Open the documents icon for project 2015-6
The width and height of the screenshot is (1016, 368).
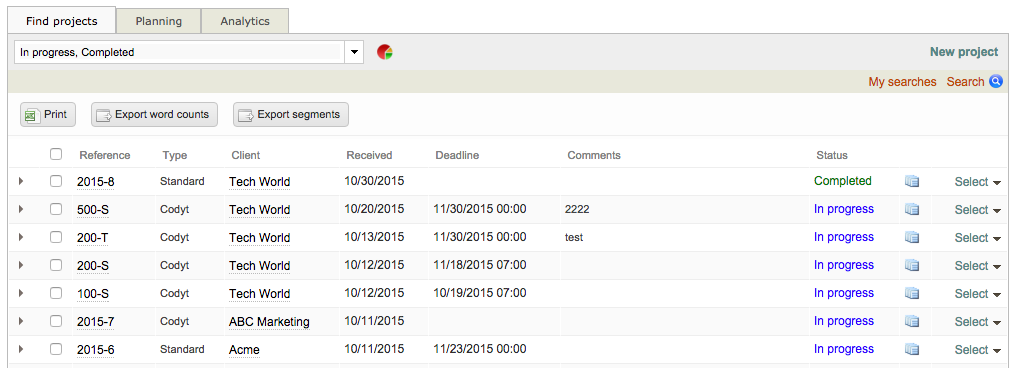pos(912,349)
